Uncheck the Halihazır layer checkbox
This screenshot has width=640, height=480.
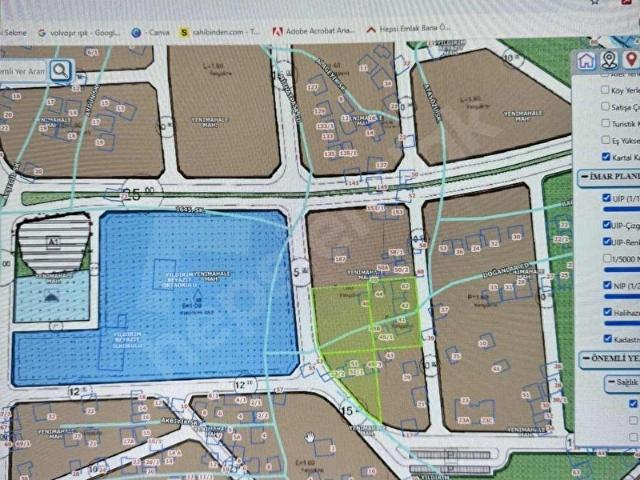click(608, 312)
